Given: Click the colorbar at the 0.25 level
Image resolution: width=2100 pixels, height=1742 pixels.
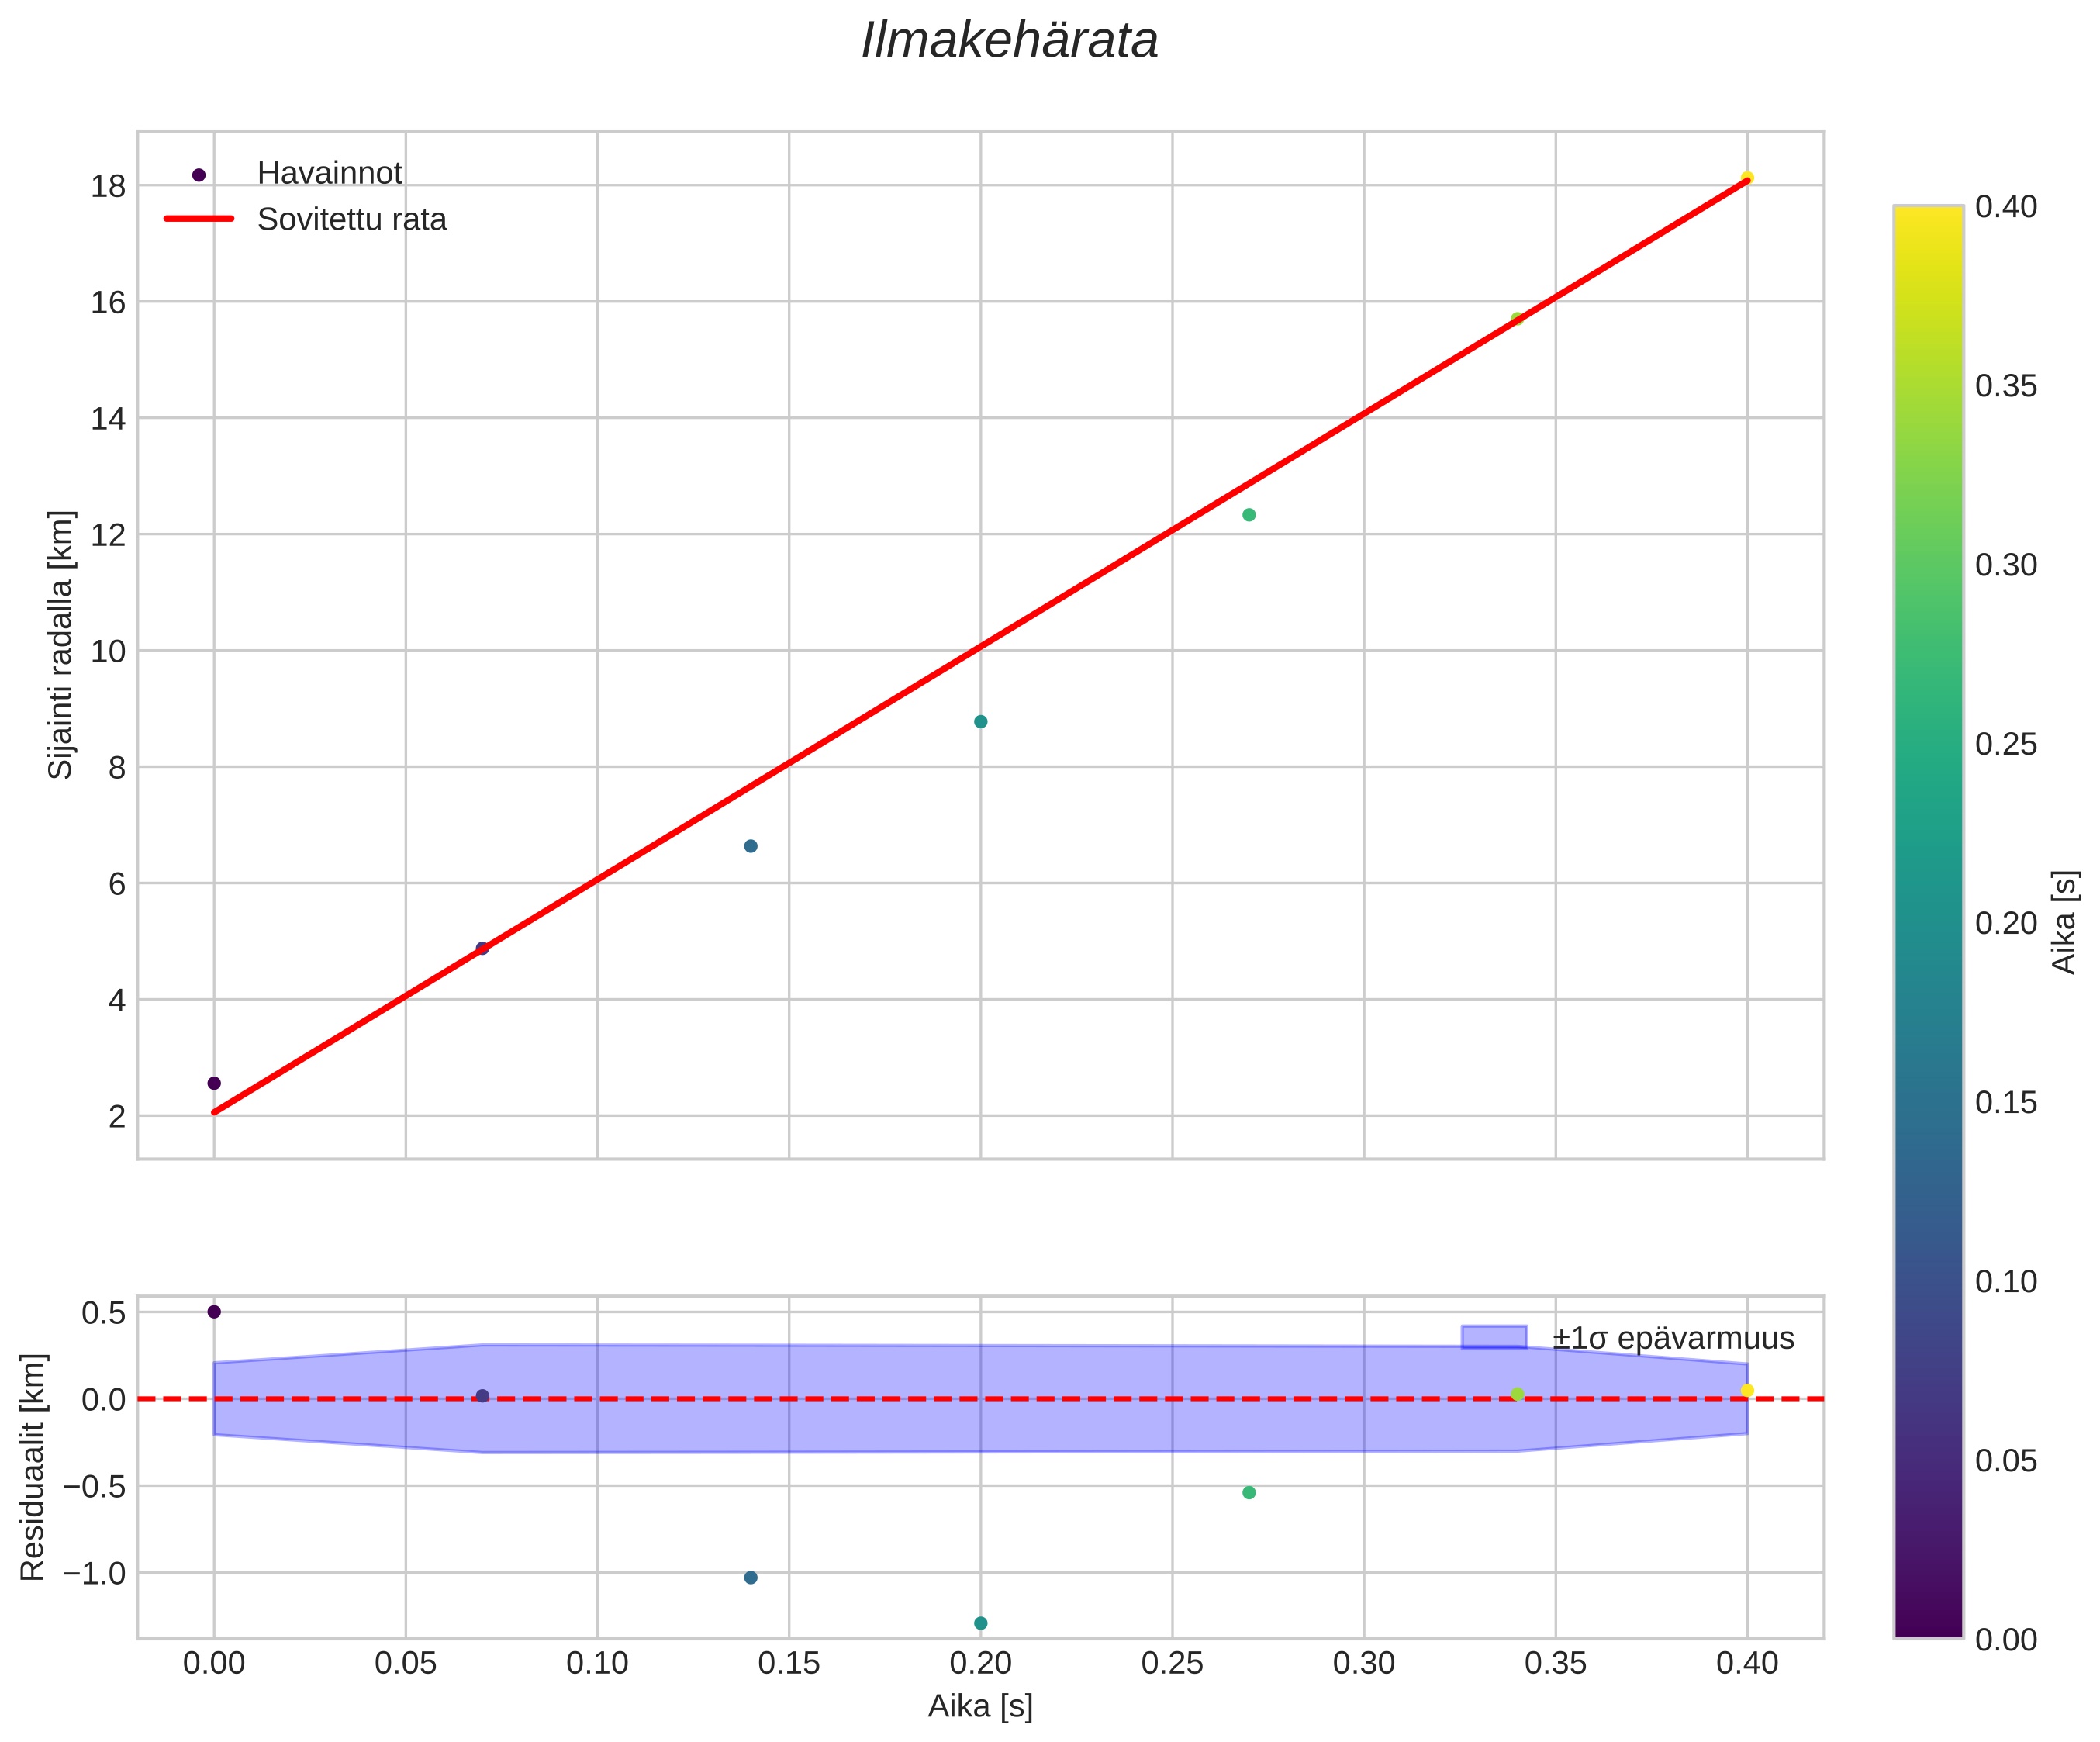Looking at the screenshot, I should tap(1928, 744).
